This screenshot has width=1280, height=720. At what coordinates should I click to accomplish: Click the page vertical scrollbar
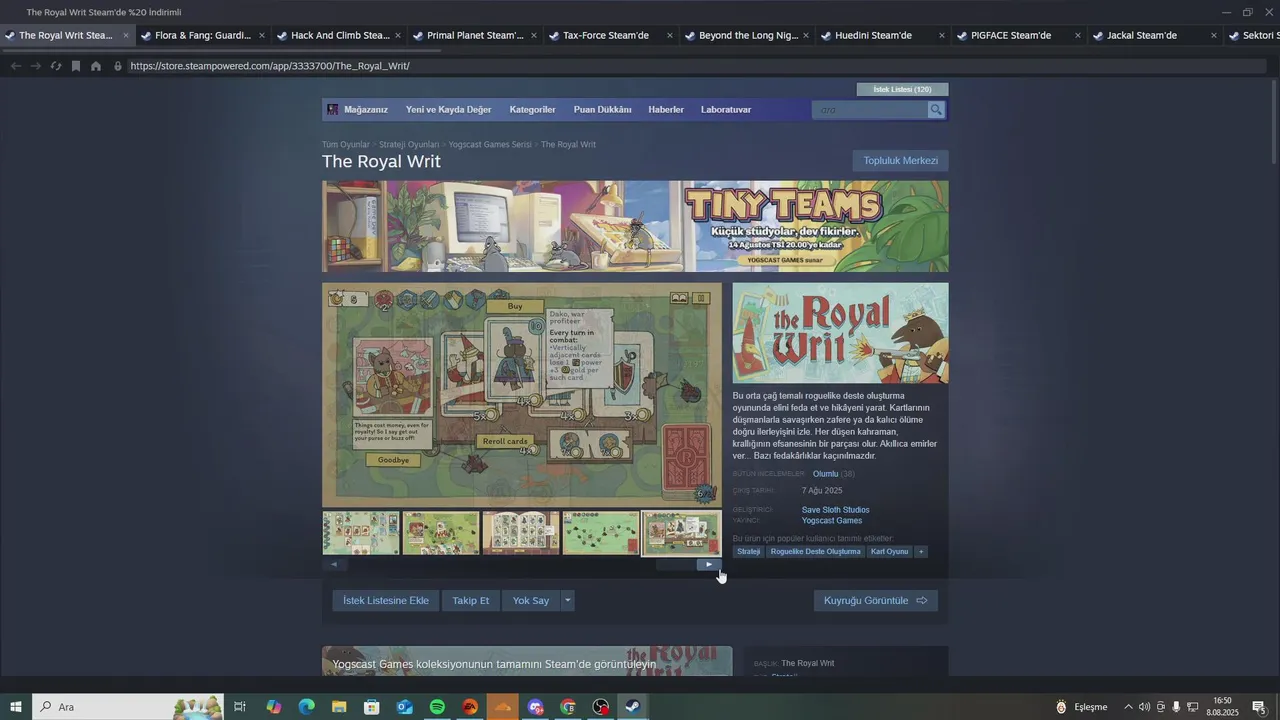point(1273,120)
